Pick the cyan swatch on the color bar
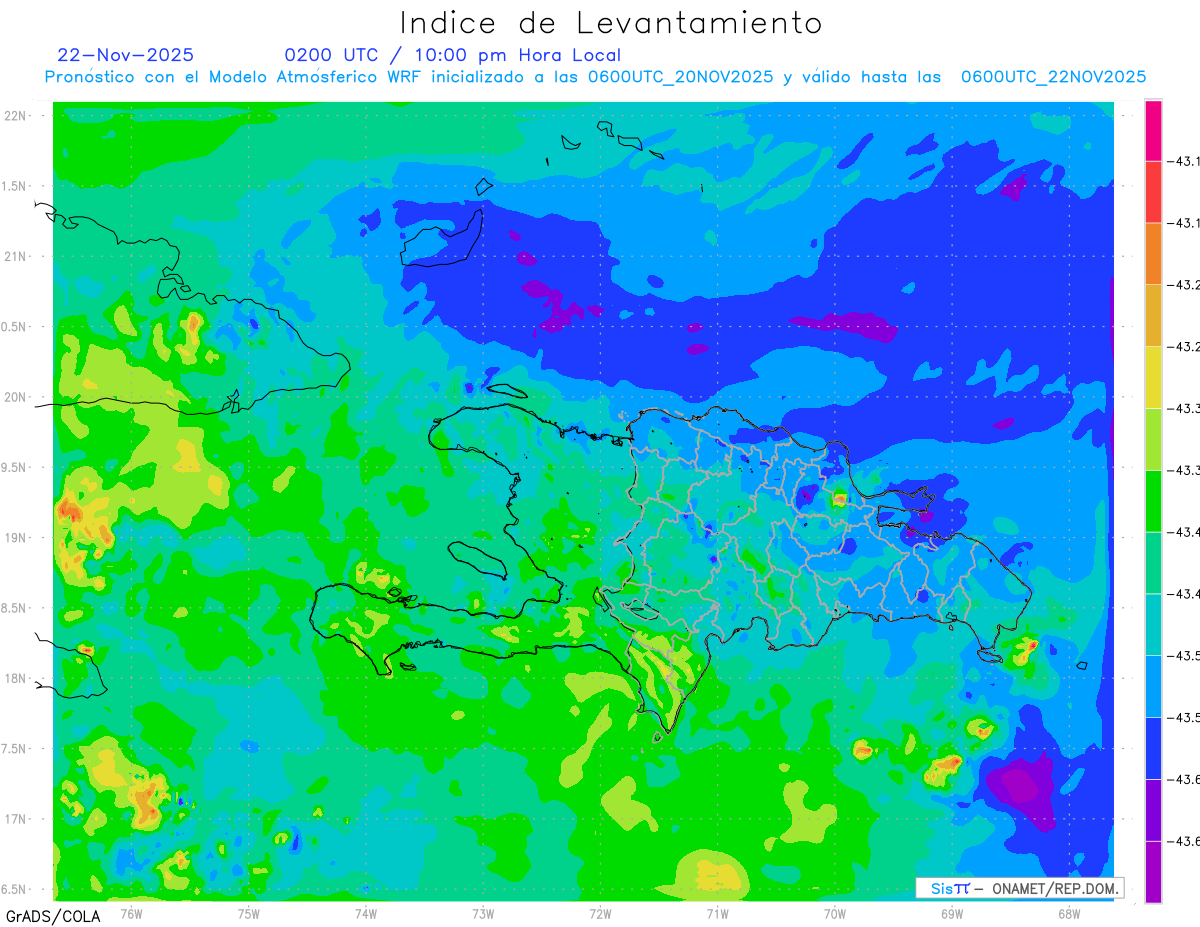Viewport: 1200px width, 927px height. (x=1153, y=625)
